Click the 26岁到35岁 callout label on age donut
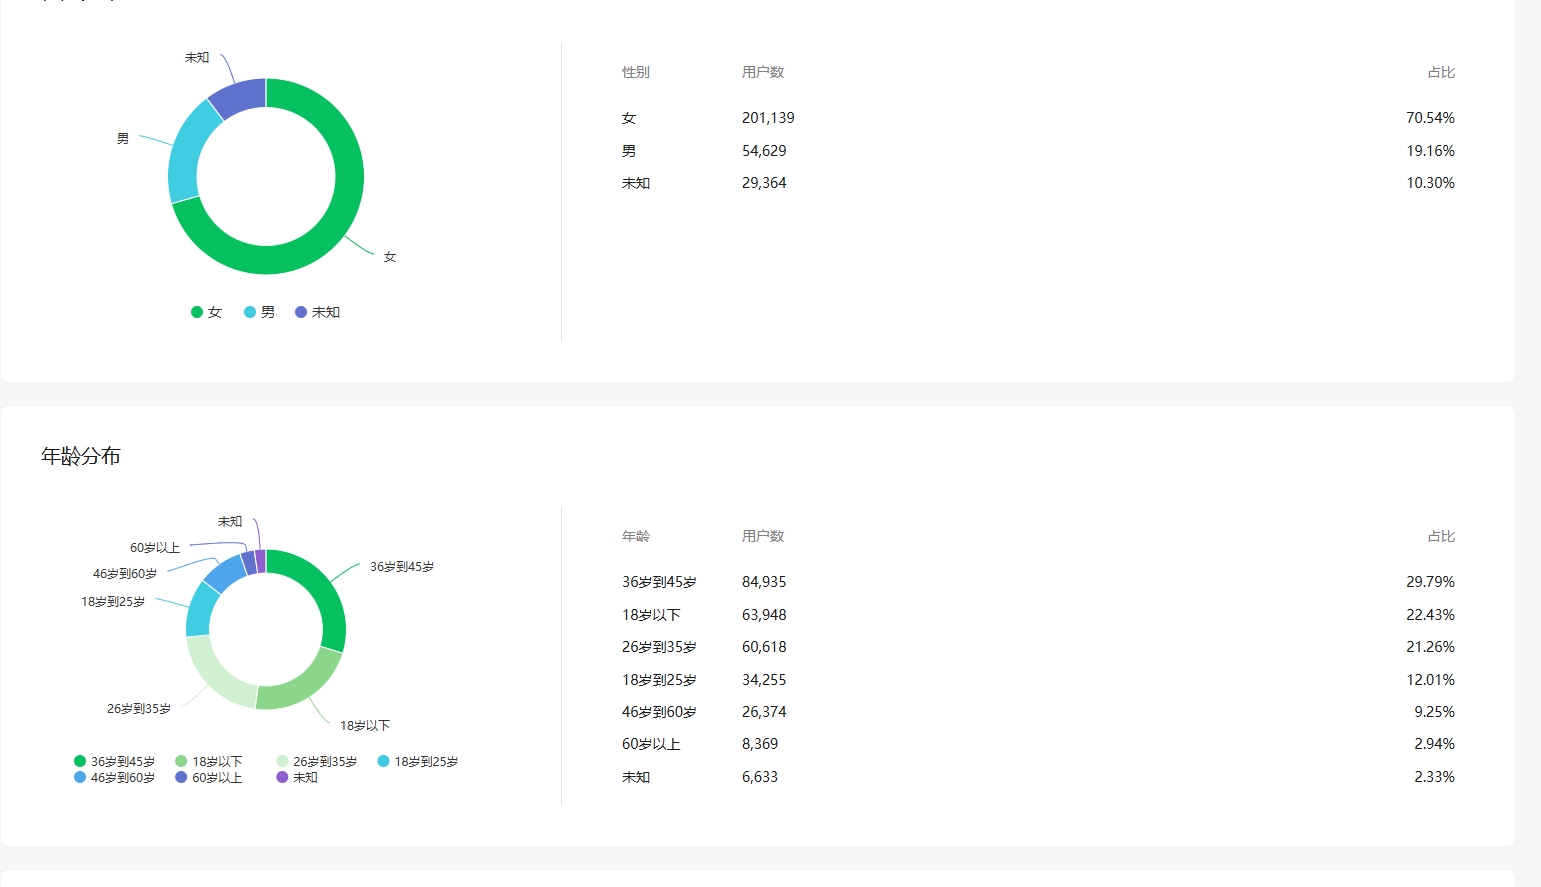Screen dimensions: 1541x887 139,709
